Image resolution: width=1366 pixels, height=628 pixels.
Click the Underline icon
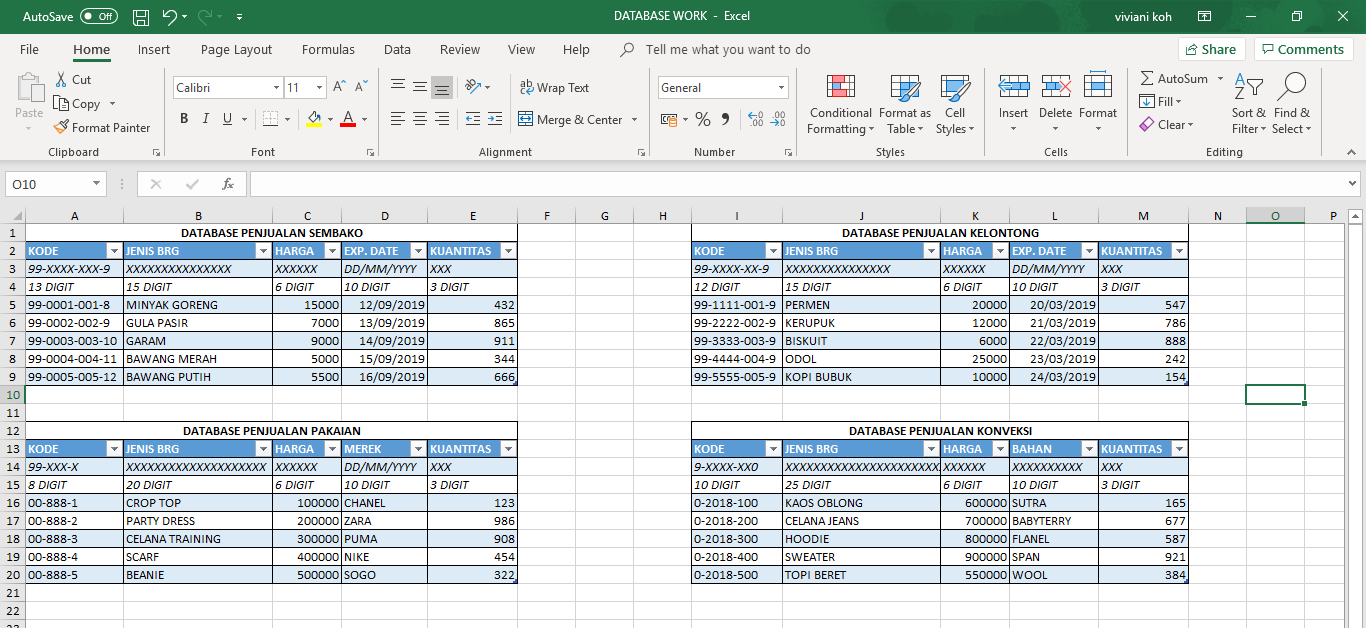click(x=228, y=118)
